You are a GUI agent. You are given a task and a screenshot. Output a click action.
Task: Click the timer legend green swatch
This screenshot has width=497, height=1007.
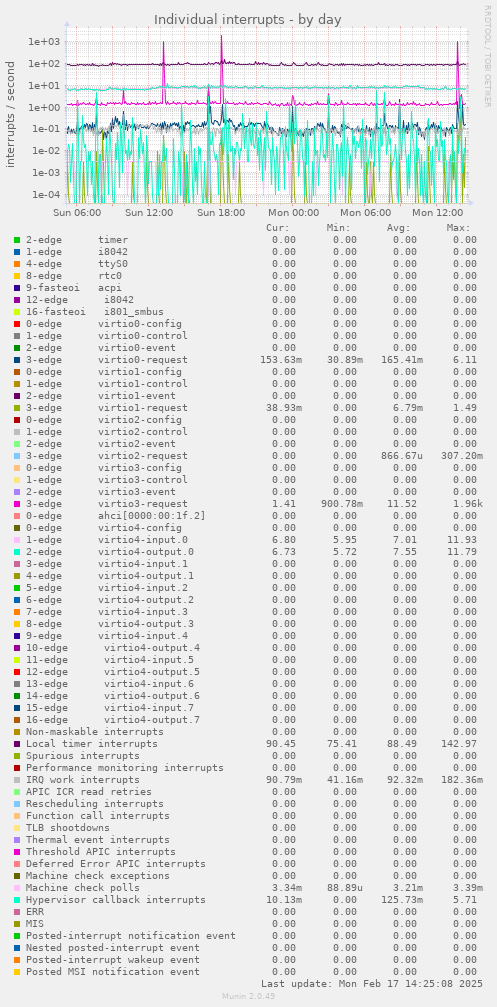(x=17, y=240)
